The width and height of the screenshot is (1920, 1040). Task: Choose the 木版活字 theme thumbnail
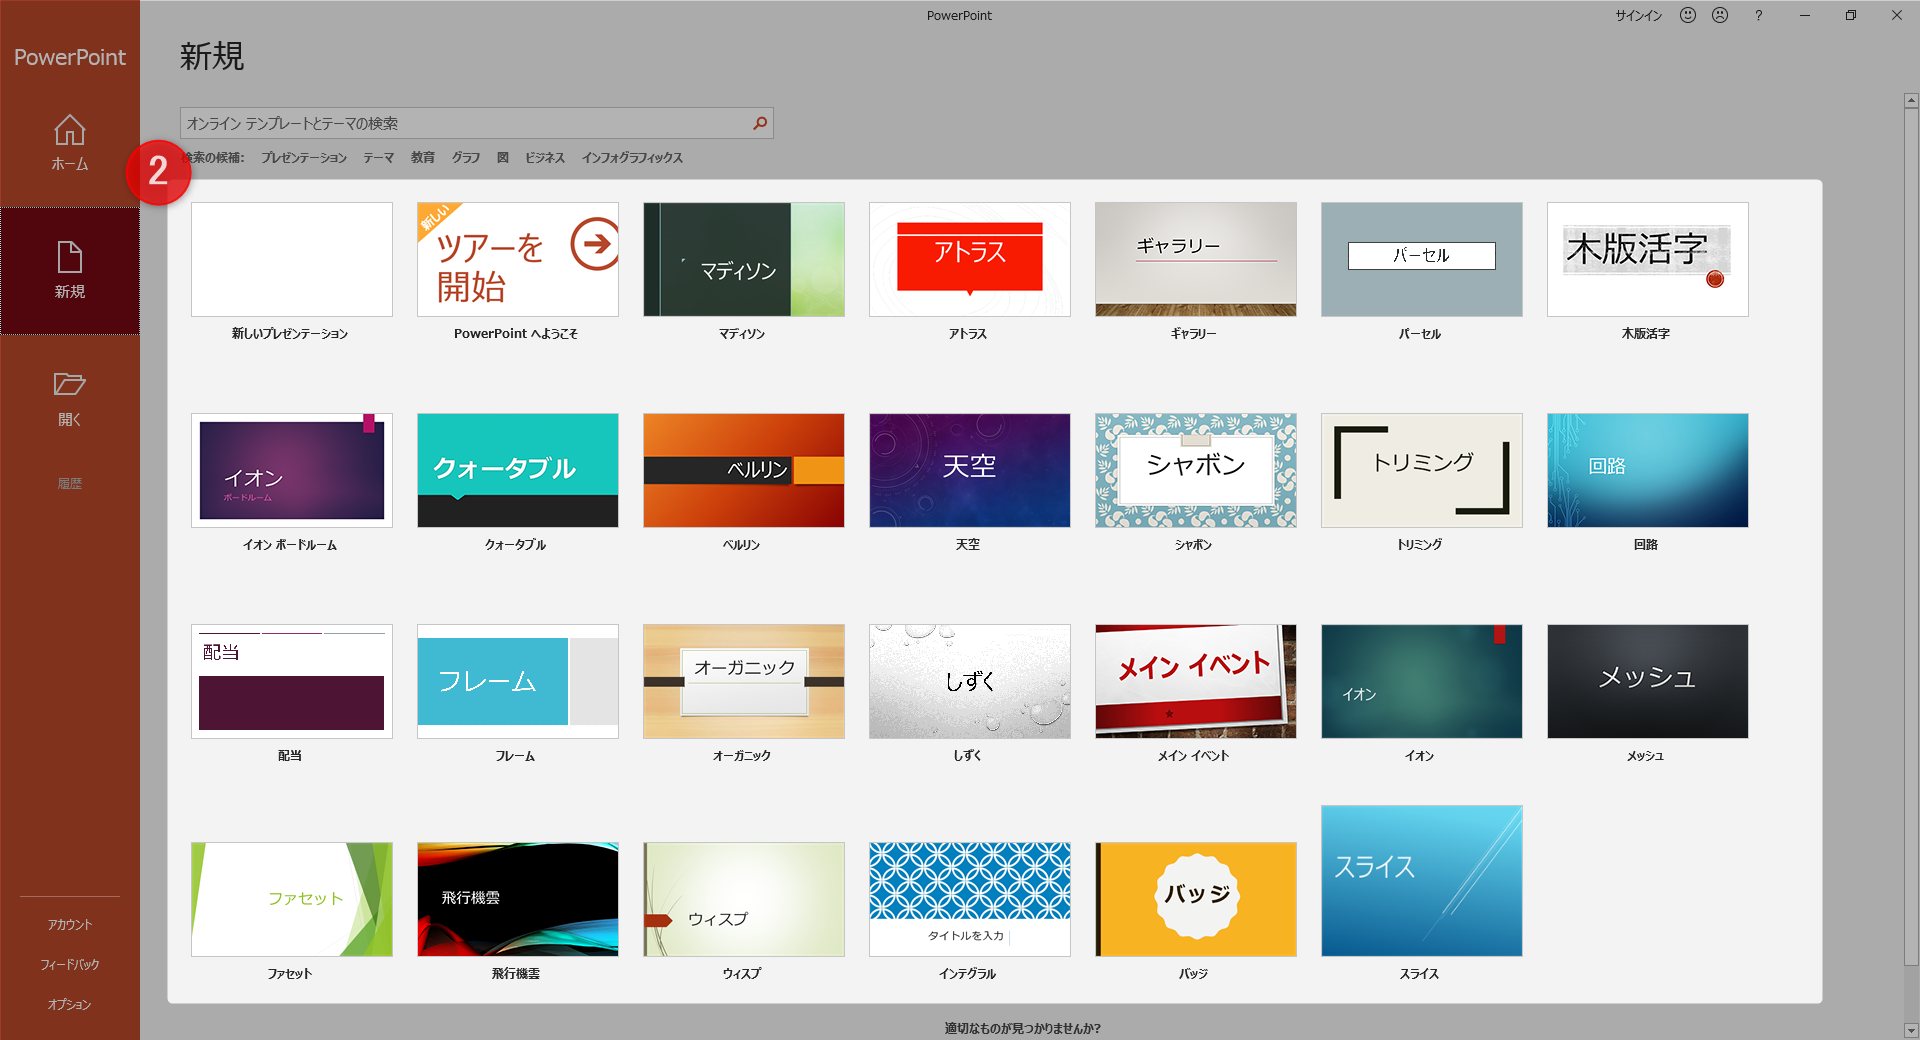[1648, 260]
